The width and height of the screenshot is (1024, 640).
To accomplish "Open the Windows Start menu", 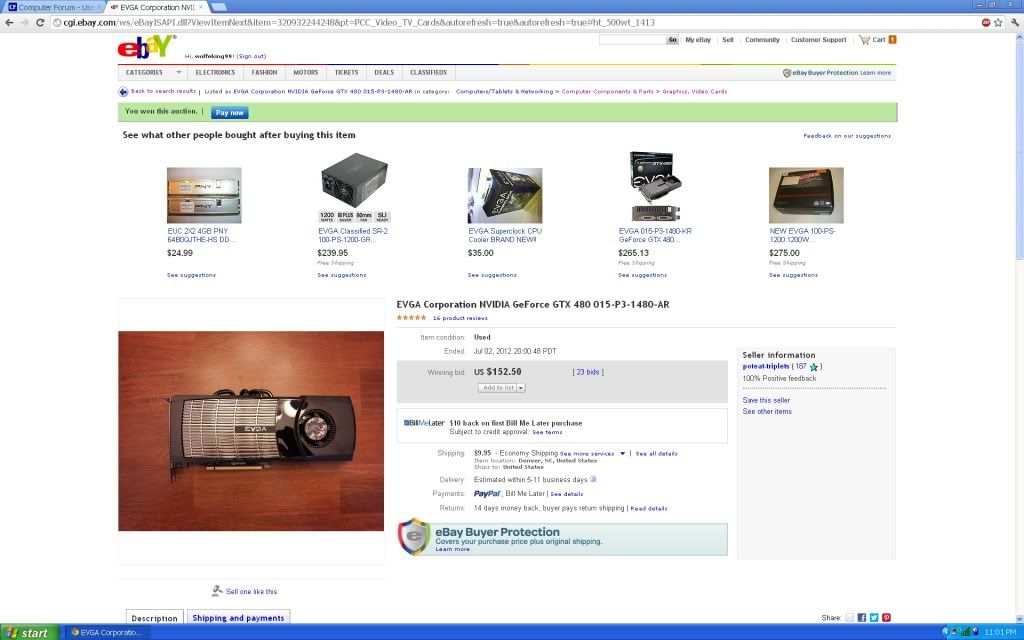I will (29, 632).
